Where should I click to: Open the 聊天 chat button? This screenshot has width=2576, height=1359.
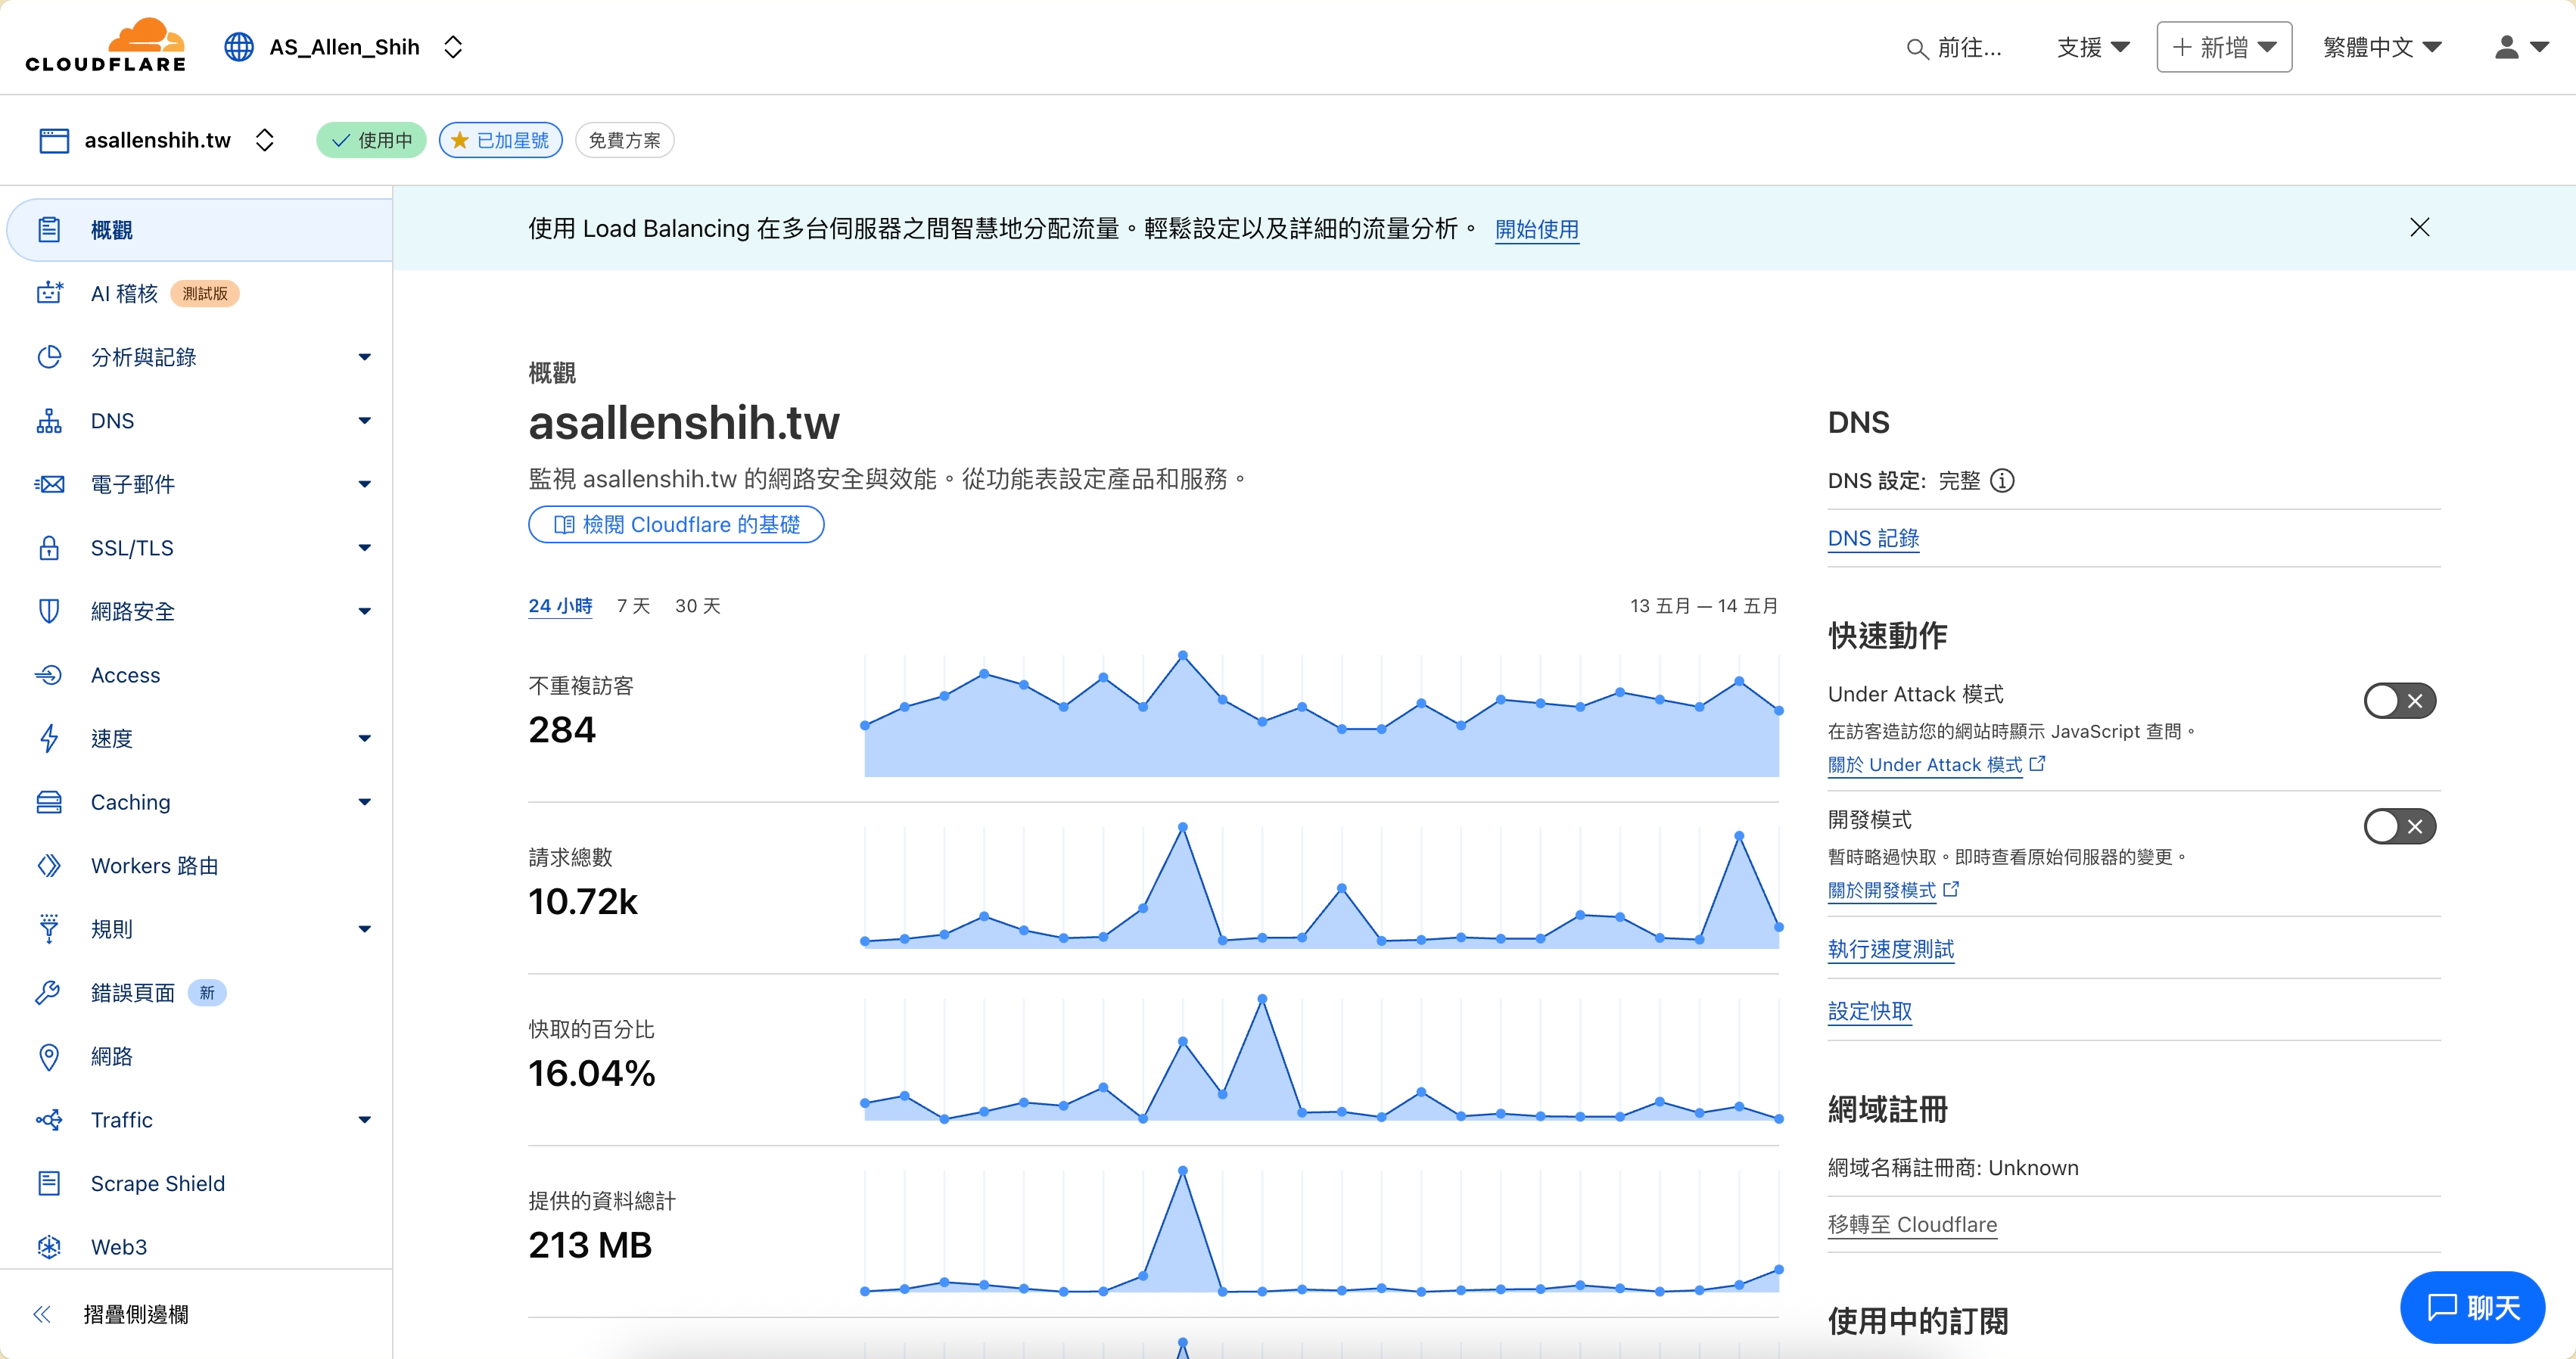2472,1307
